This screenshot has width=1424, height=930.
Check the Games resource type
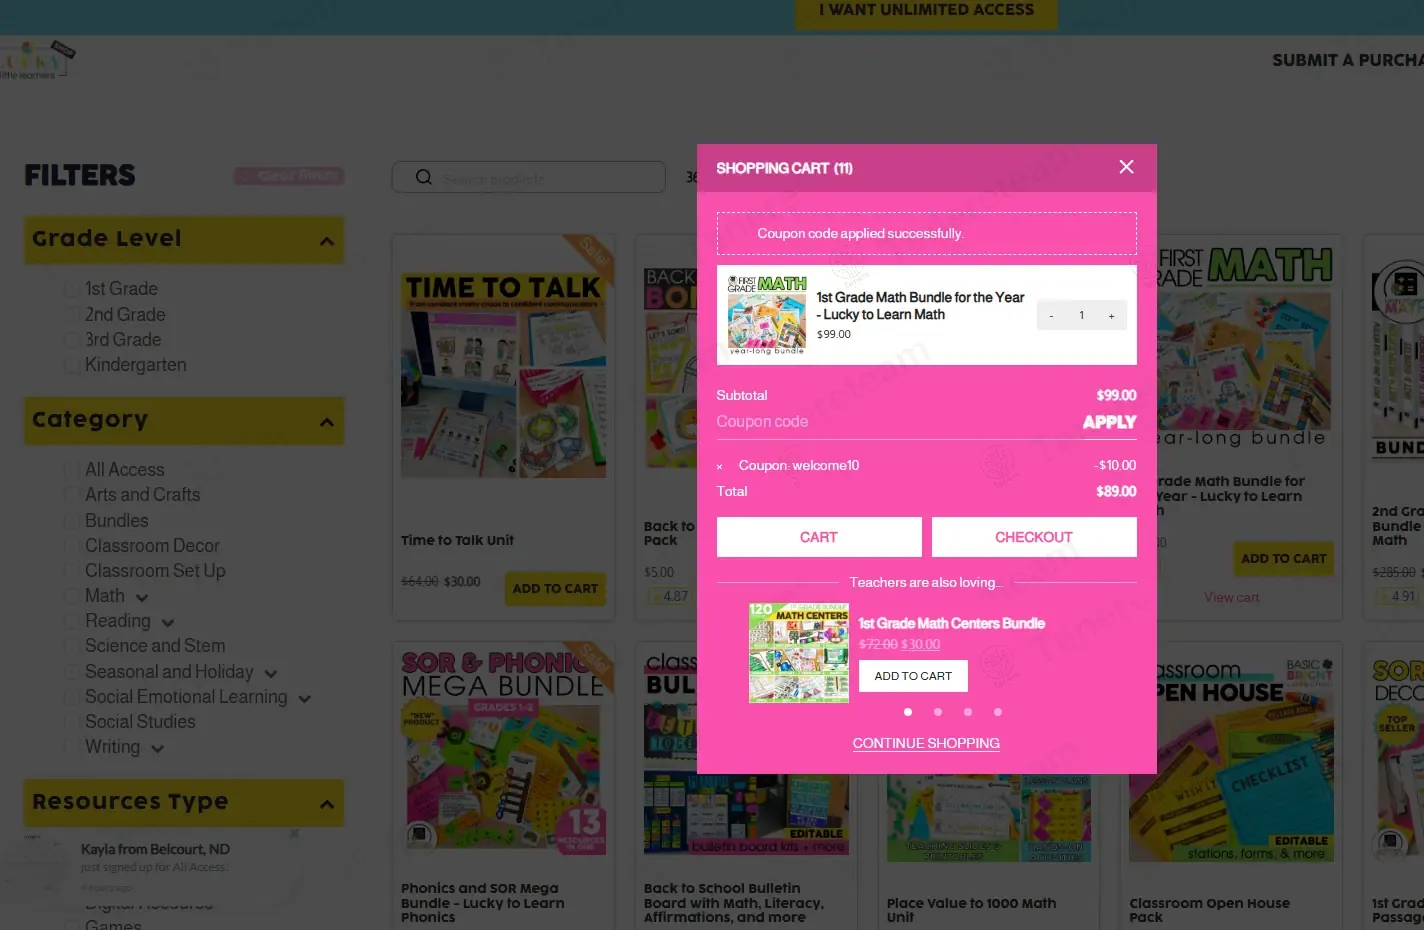(72, 924)
